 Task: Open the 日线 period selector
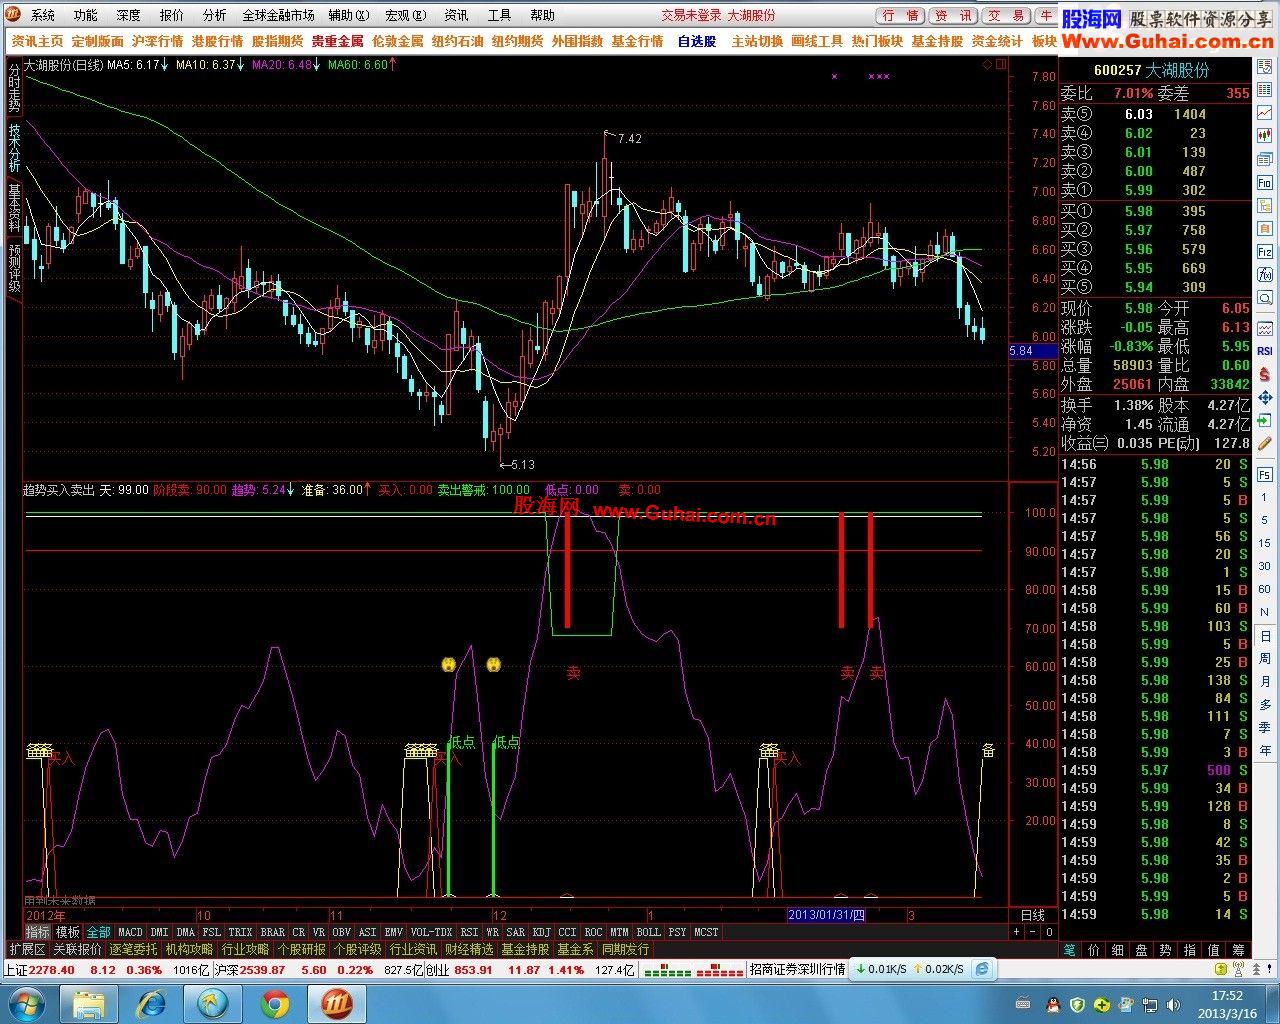pyautogui.click(x=1033, y=915)
